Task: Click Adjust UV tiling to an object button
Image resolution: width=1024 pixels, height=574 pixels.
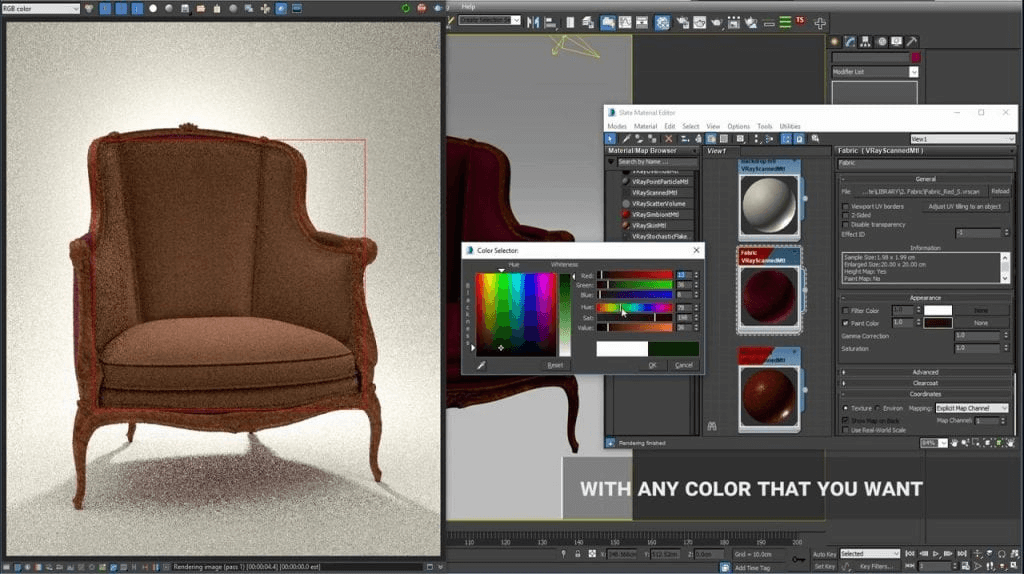Action: (x=965, y=206)
